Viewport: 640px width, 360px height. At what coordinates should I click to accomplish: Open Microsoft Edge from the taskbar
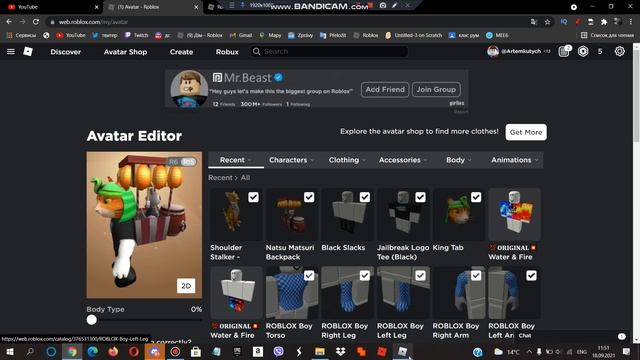click(93, 351)
